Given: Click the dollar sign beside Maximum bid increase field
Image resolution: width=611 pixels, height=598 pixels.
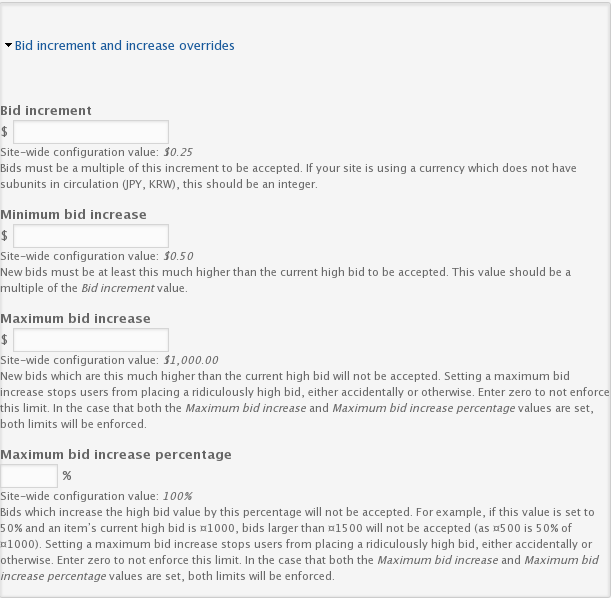Looking at the screenshot, I should pos(4,340).
